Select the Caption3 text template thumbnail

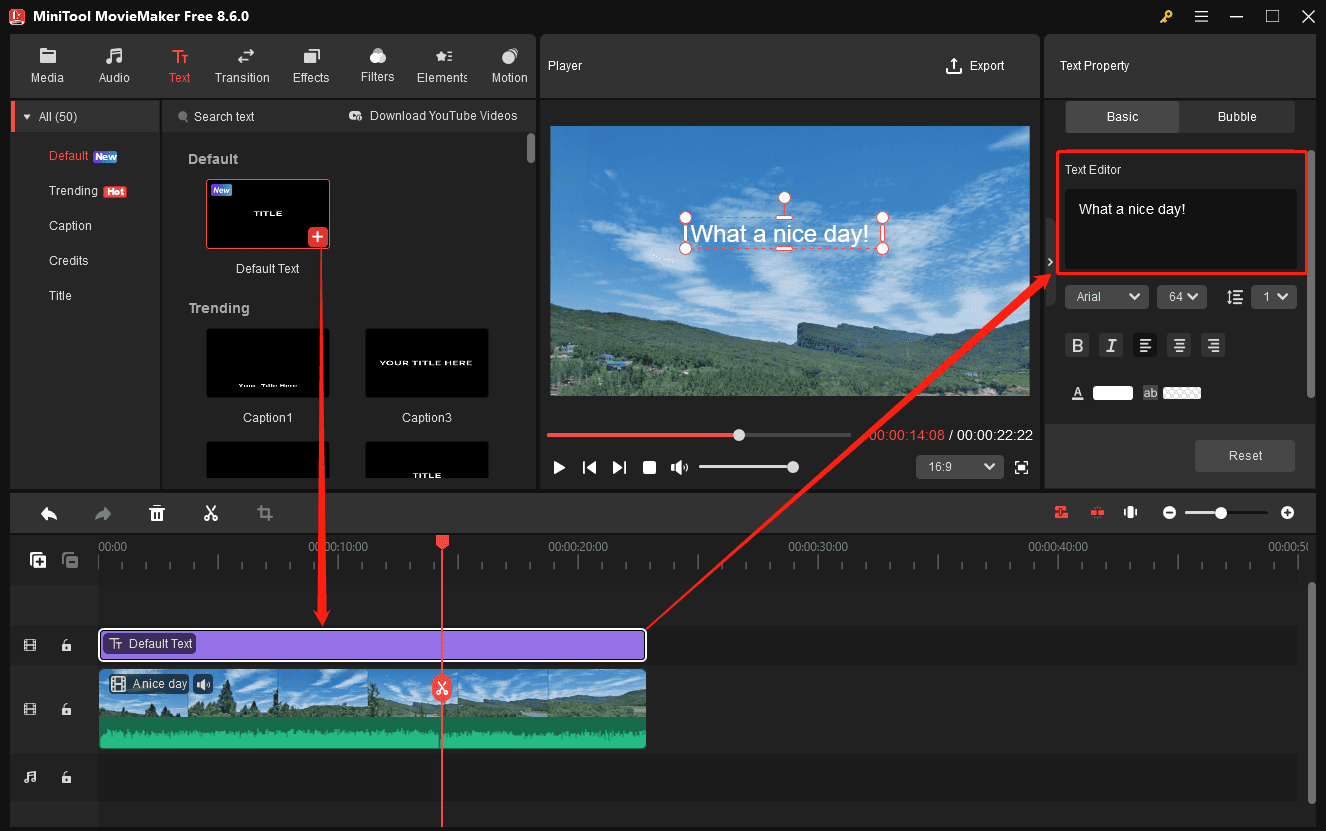(x=427, y=363)
